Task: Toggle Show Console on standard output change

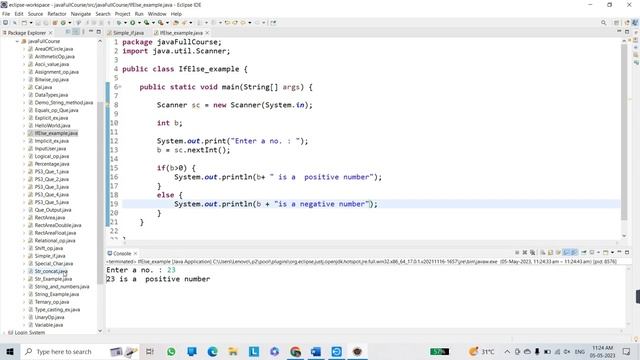Action: pyautogui.click(x=566, y=253)
